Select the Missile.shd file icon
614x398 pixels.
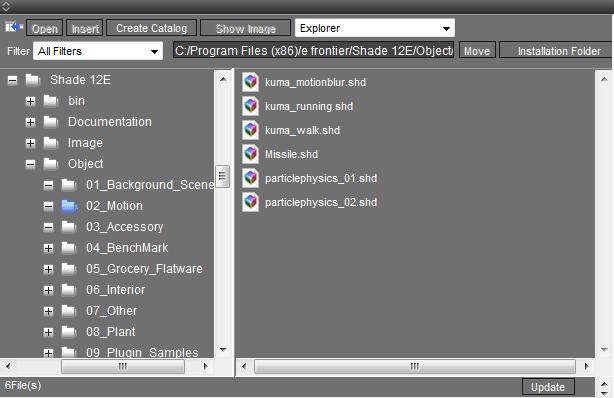(x=251, y=154)
